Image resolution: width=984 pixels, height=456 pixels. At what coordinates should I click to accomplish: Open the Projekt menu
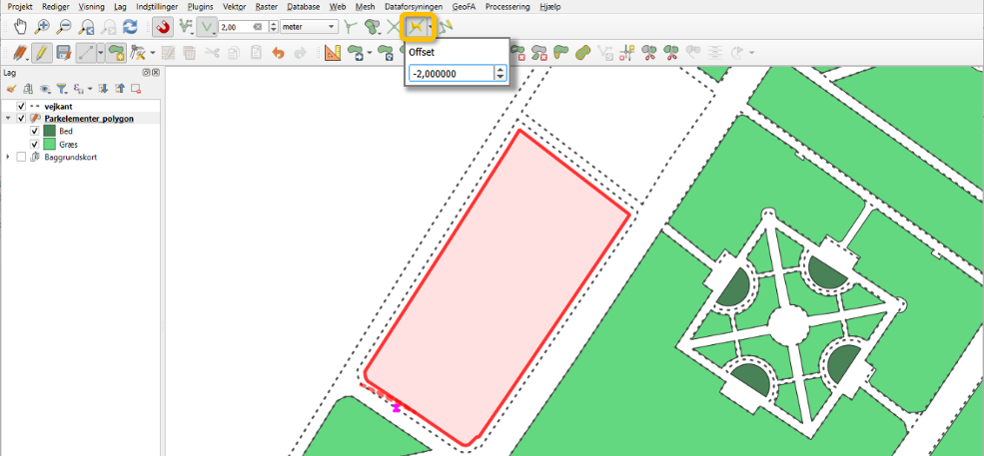pyautogui.click(x=20, y=7)
